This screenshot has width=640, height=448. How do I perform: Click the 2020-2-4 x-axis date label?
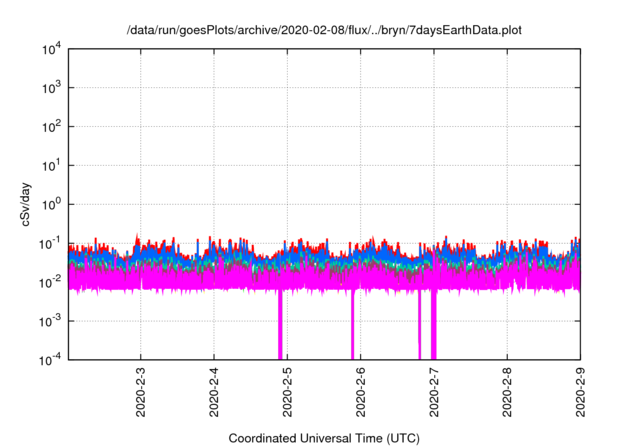(214, 392)
